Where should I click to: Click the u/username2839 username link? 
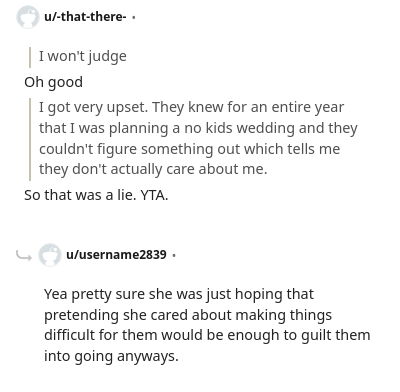(x=116, y=255)
